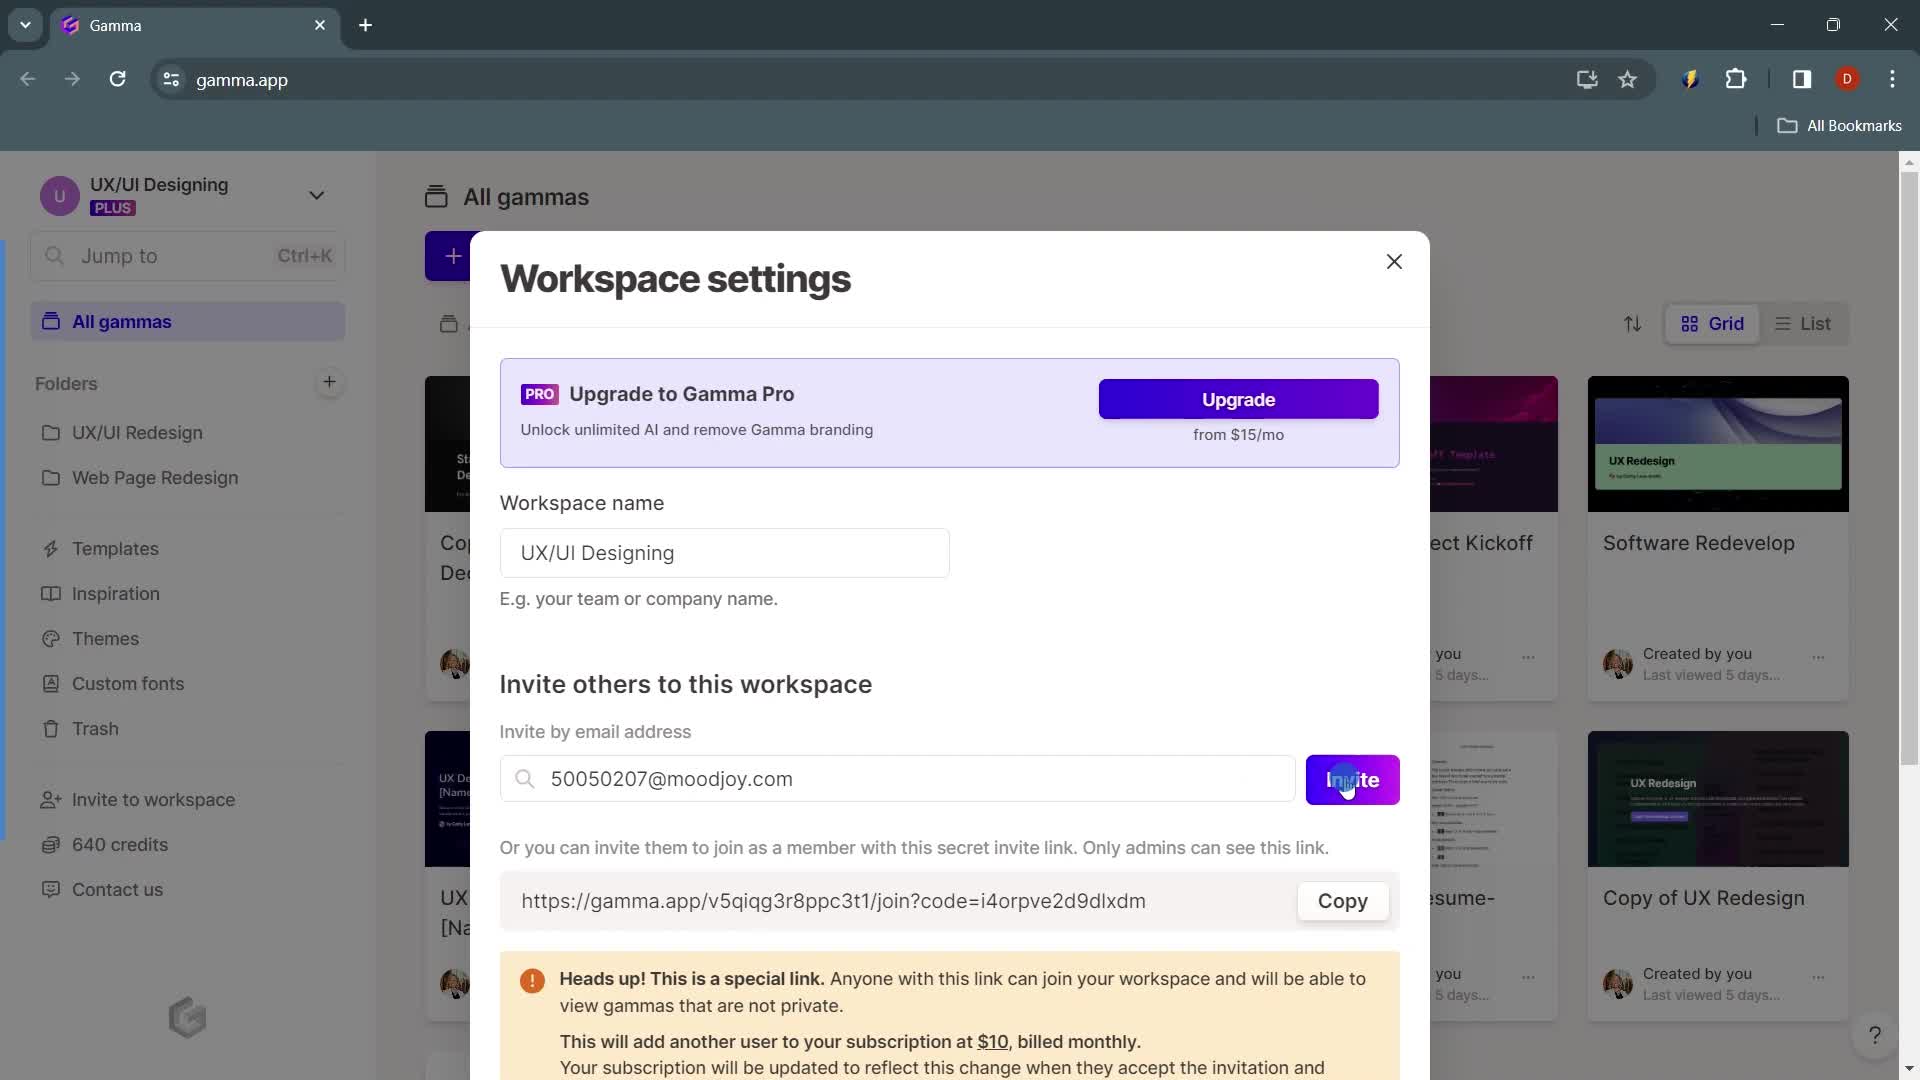Image resolution: width=1920 pixels, height=1080 pixels.
Task: Open the Grid view toggle
Action: [1712, 323]
